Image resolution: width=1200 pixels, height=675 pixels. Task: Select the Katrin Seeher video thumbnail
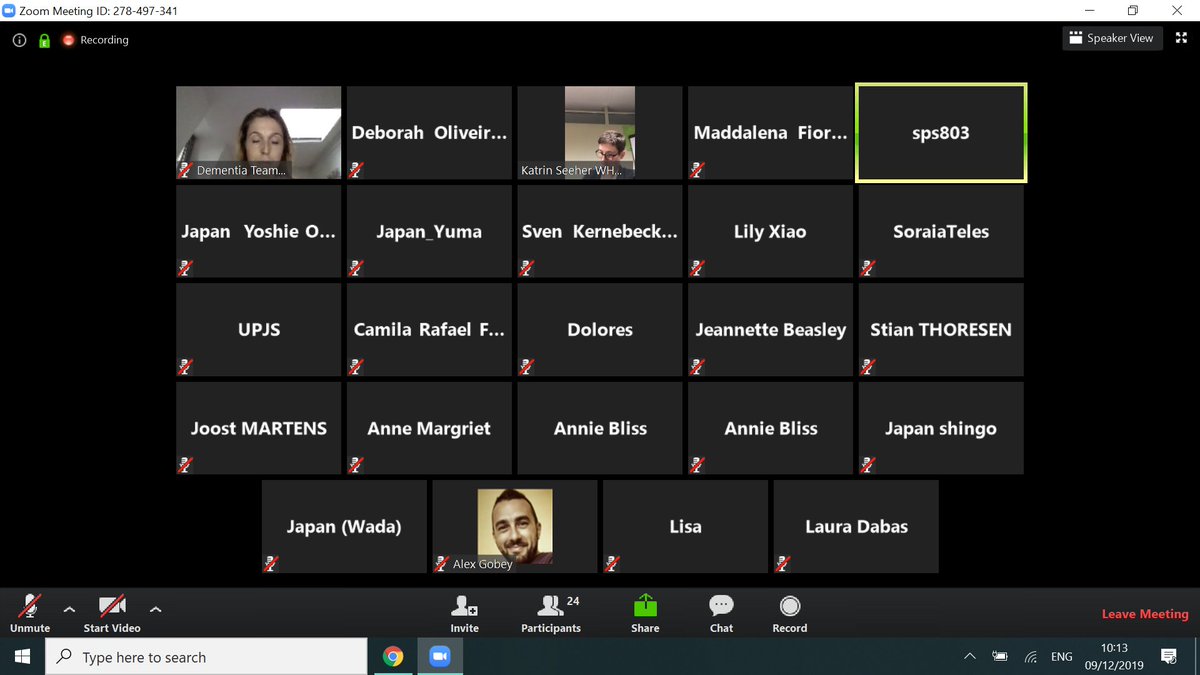pos(600,132)
